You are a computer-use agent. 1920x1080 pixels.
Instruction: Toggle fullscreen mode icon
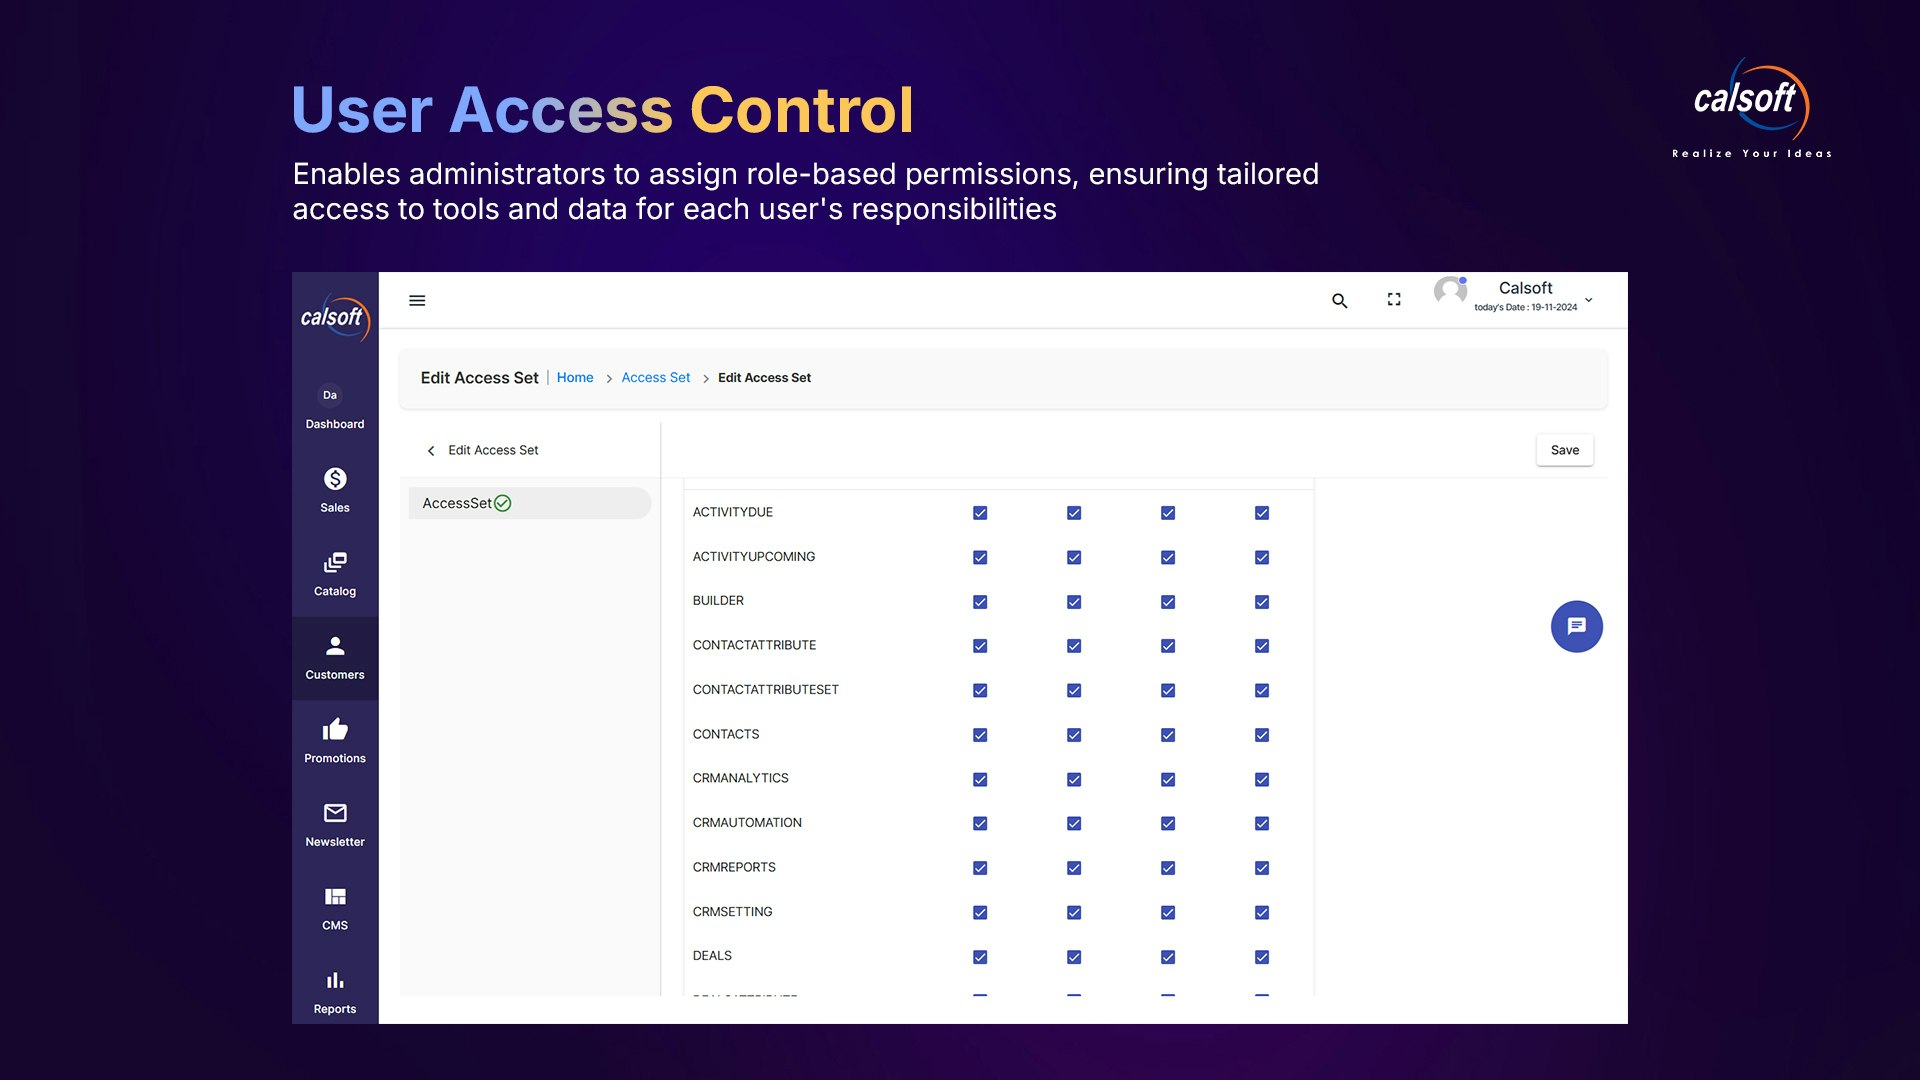(x=1394, y=300)
